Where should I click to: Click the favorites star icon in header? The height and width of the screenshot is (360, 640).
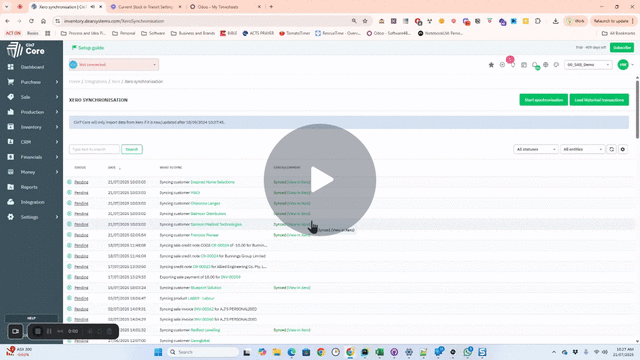pos(491,64)
